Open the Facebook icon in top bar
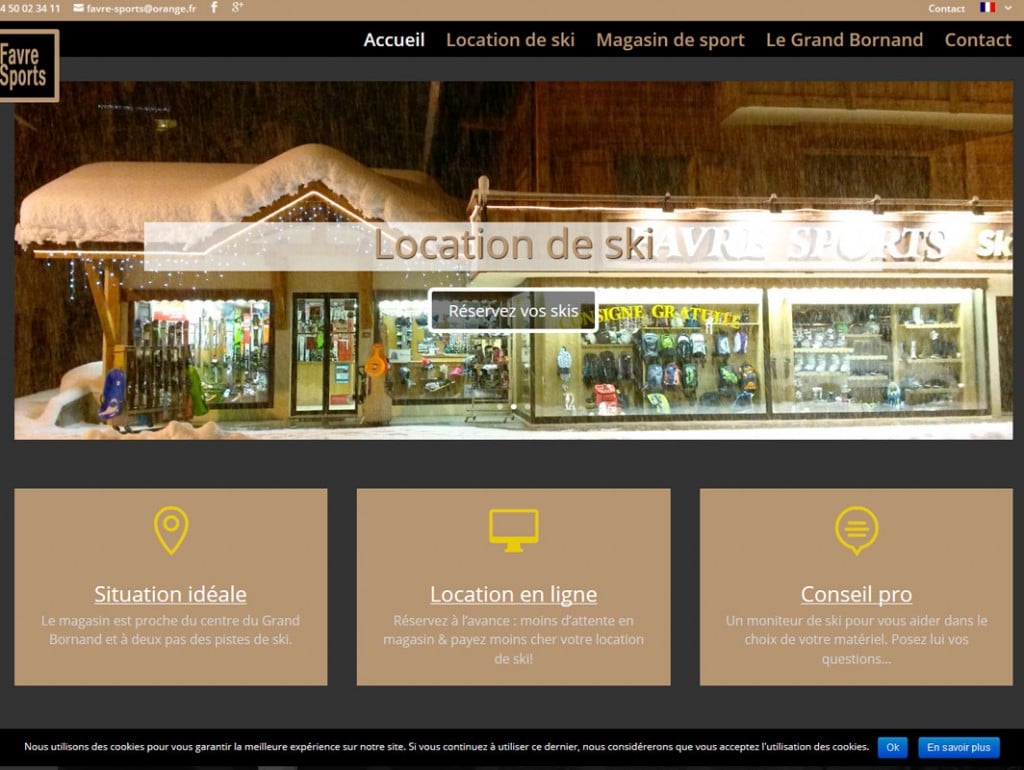The height and width of the screenshot is (770, 1024). pos(214,8)
